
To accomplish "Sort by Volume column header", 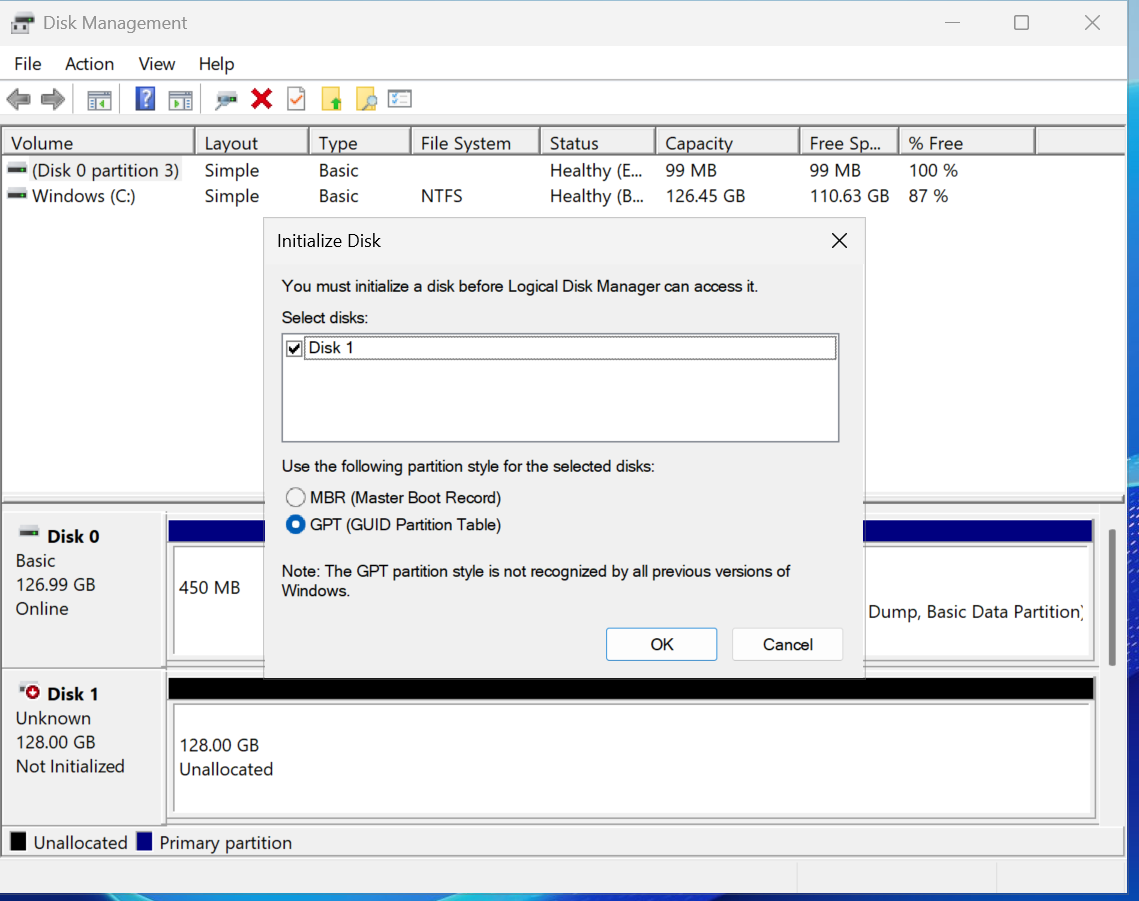I will [x=99, y=143].
